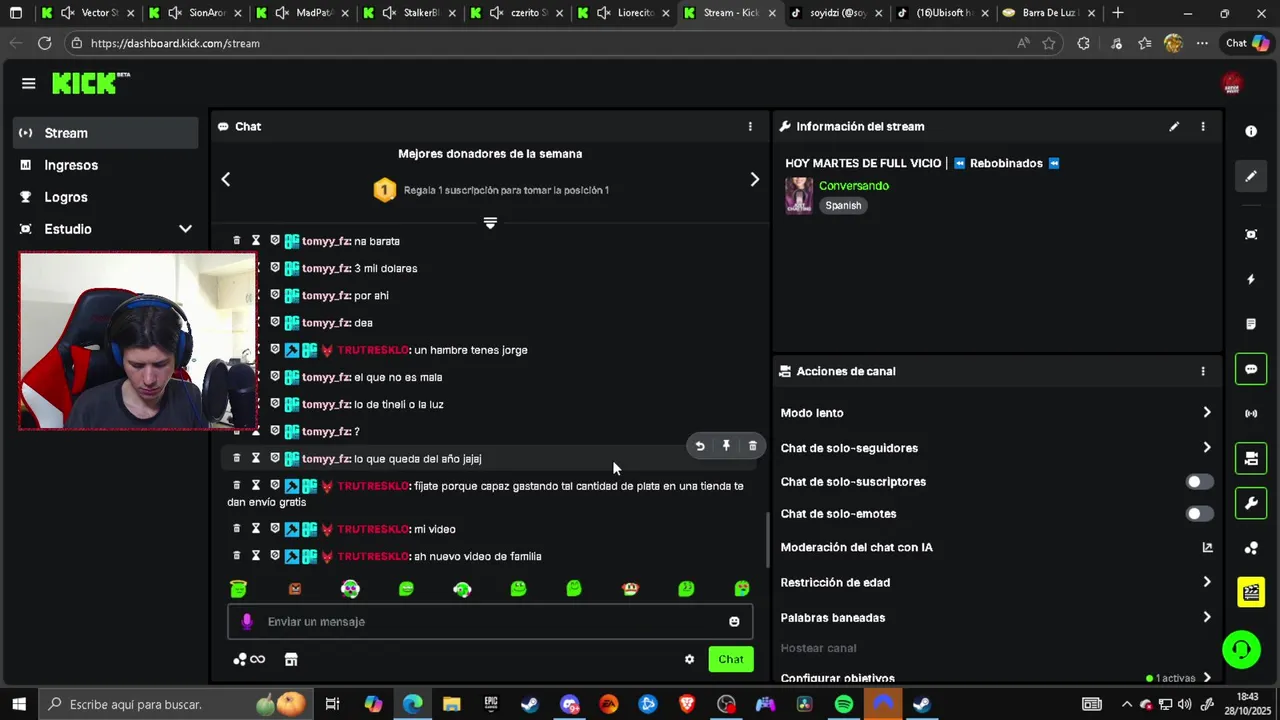Viewport: 1280px width, 720px height.
Task: Open stream information three-dot menu
Action: click(x=1203, y=126)
